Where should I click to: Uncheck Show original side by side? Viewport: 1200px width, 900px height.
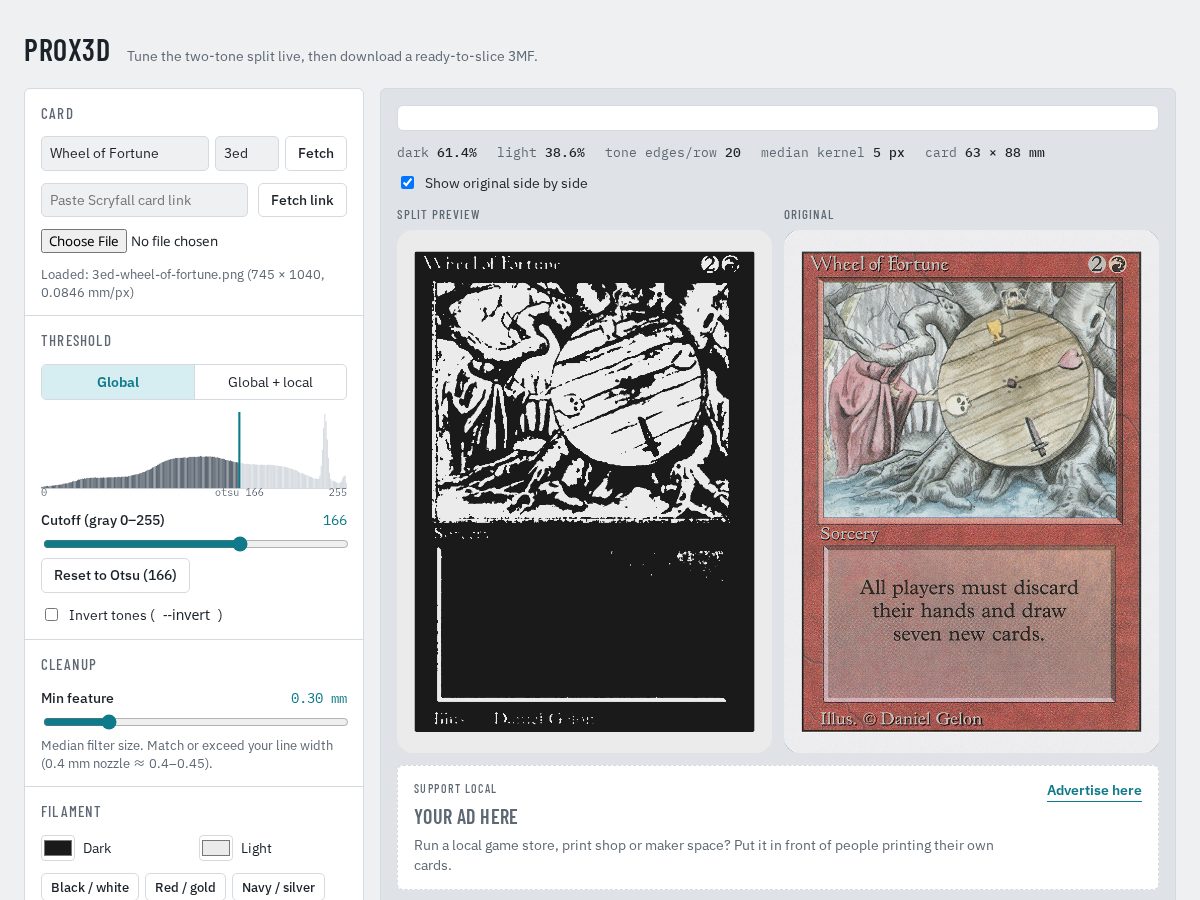(407, 183)
